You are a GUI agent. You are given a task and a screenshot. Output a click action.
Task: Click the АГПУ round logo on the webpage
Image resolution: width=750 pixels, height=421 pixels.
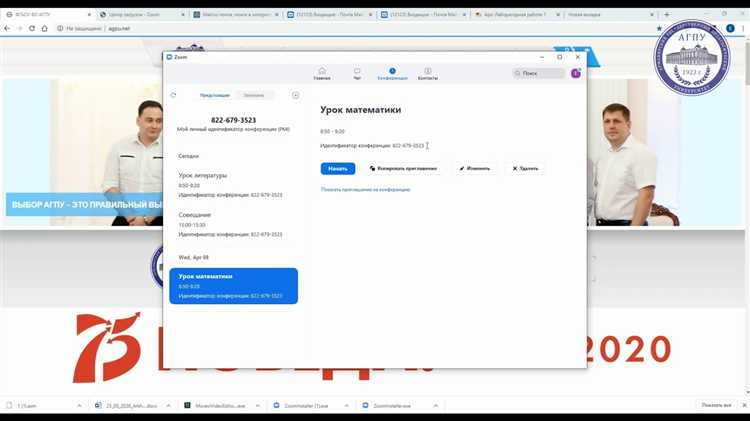(x=692, y=57)
